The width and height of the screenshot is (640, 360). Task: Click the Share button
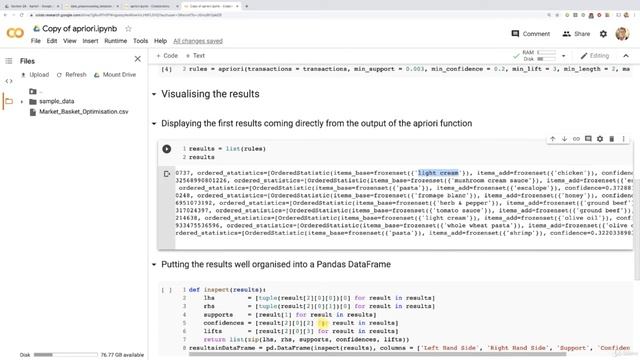click(576, 34)
